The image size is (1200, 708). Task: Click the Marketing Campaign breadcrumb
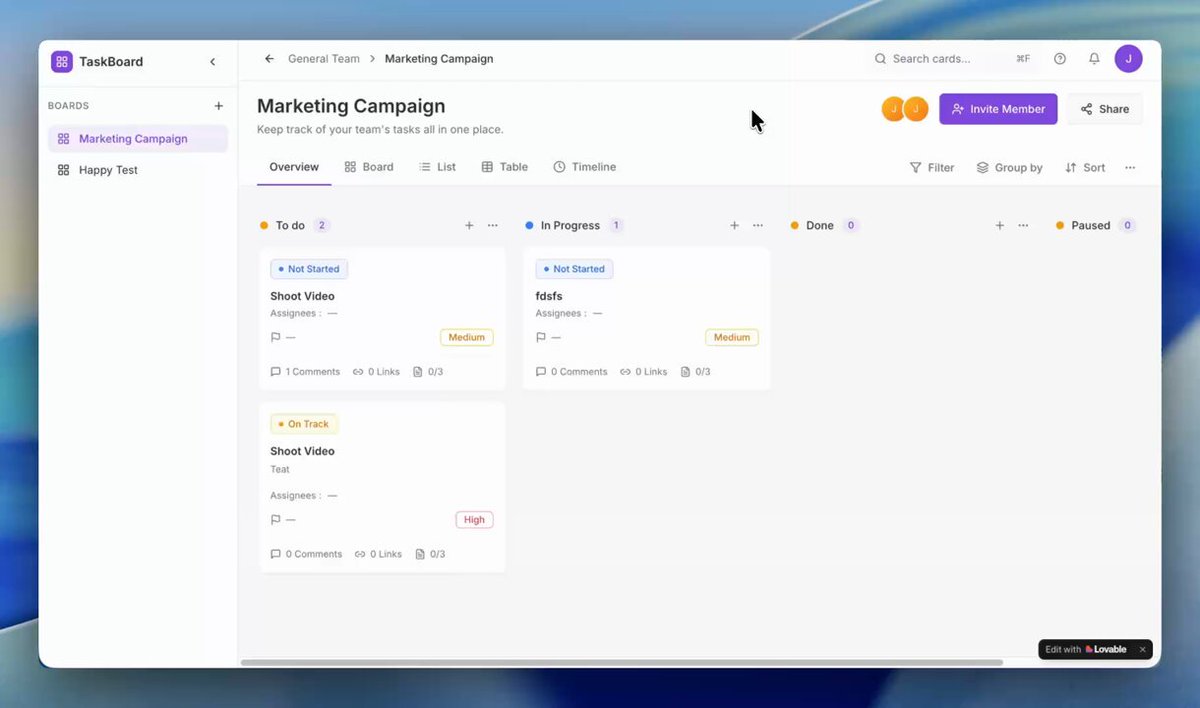439,59
